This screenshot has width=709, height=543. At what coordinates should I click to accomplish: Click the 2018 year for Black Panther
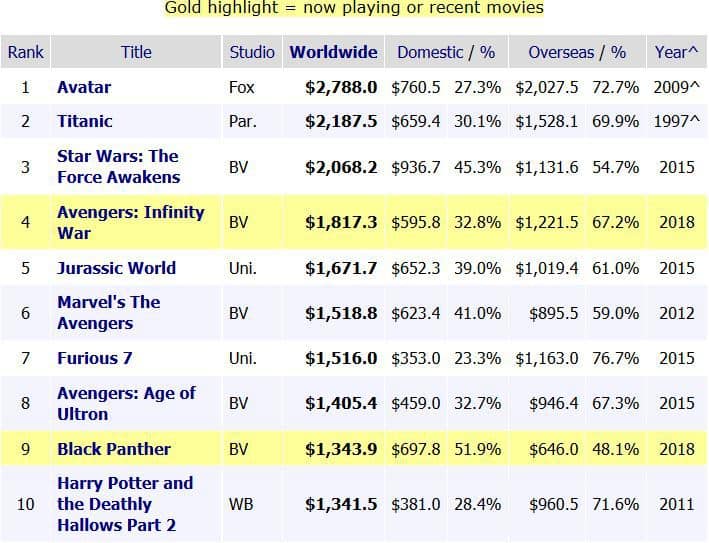676,449
